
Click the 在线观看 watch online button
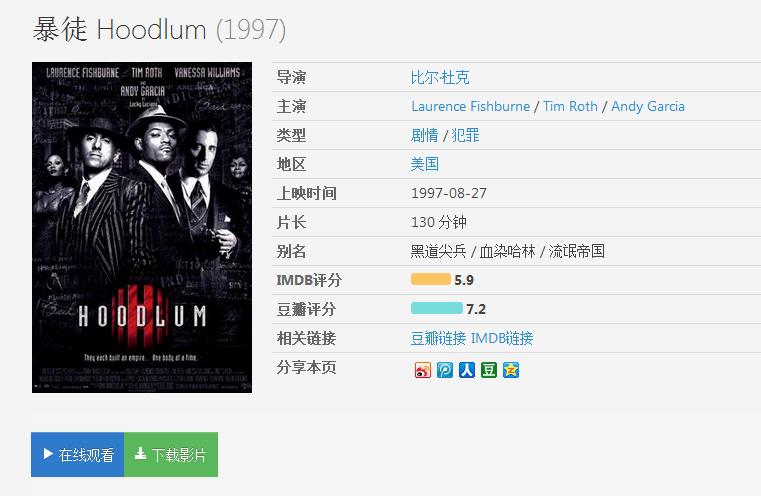pyautogui.click(x=78, y=455)
